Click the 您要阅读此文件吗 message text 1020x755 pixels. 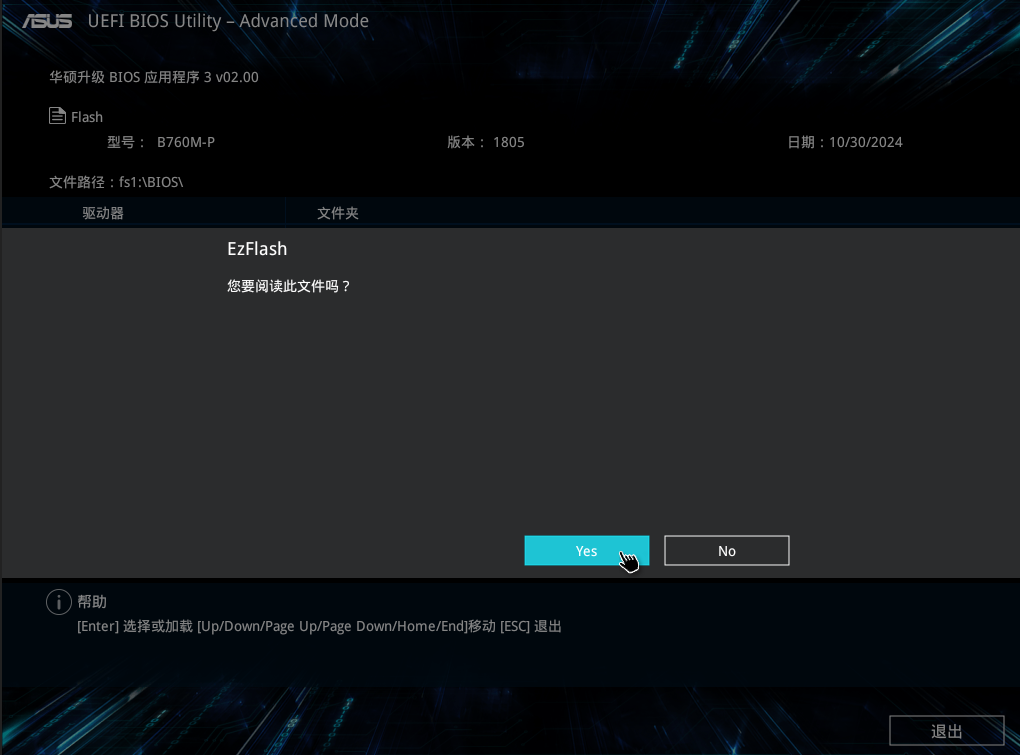click(x=289, y=286)
